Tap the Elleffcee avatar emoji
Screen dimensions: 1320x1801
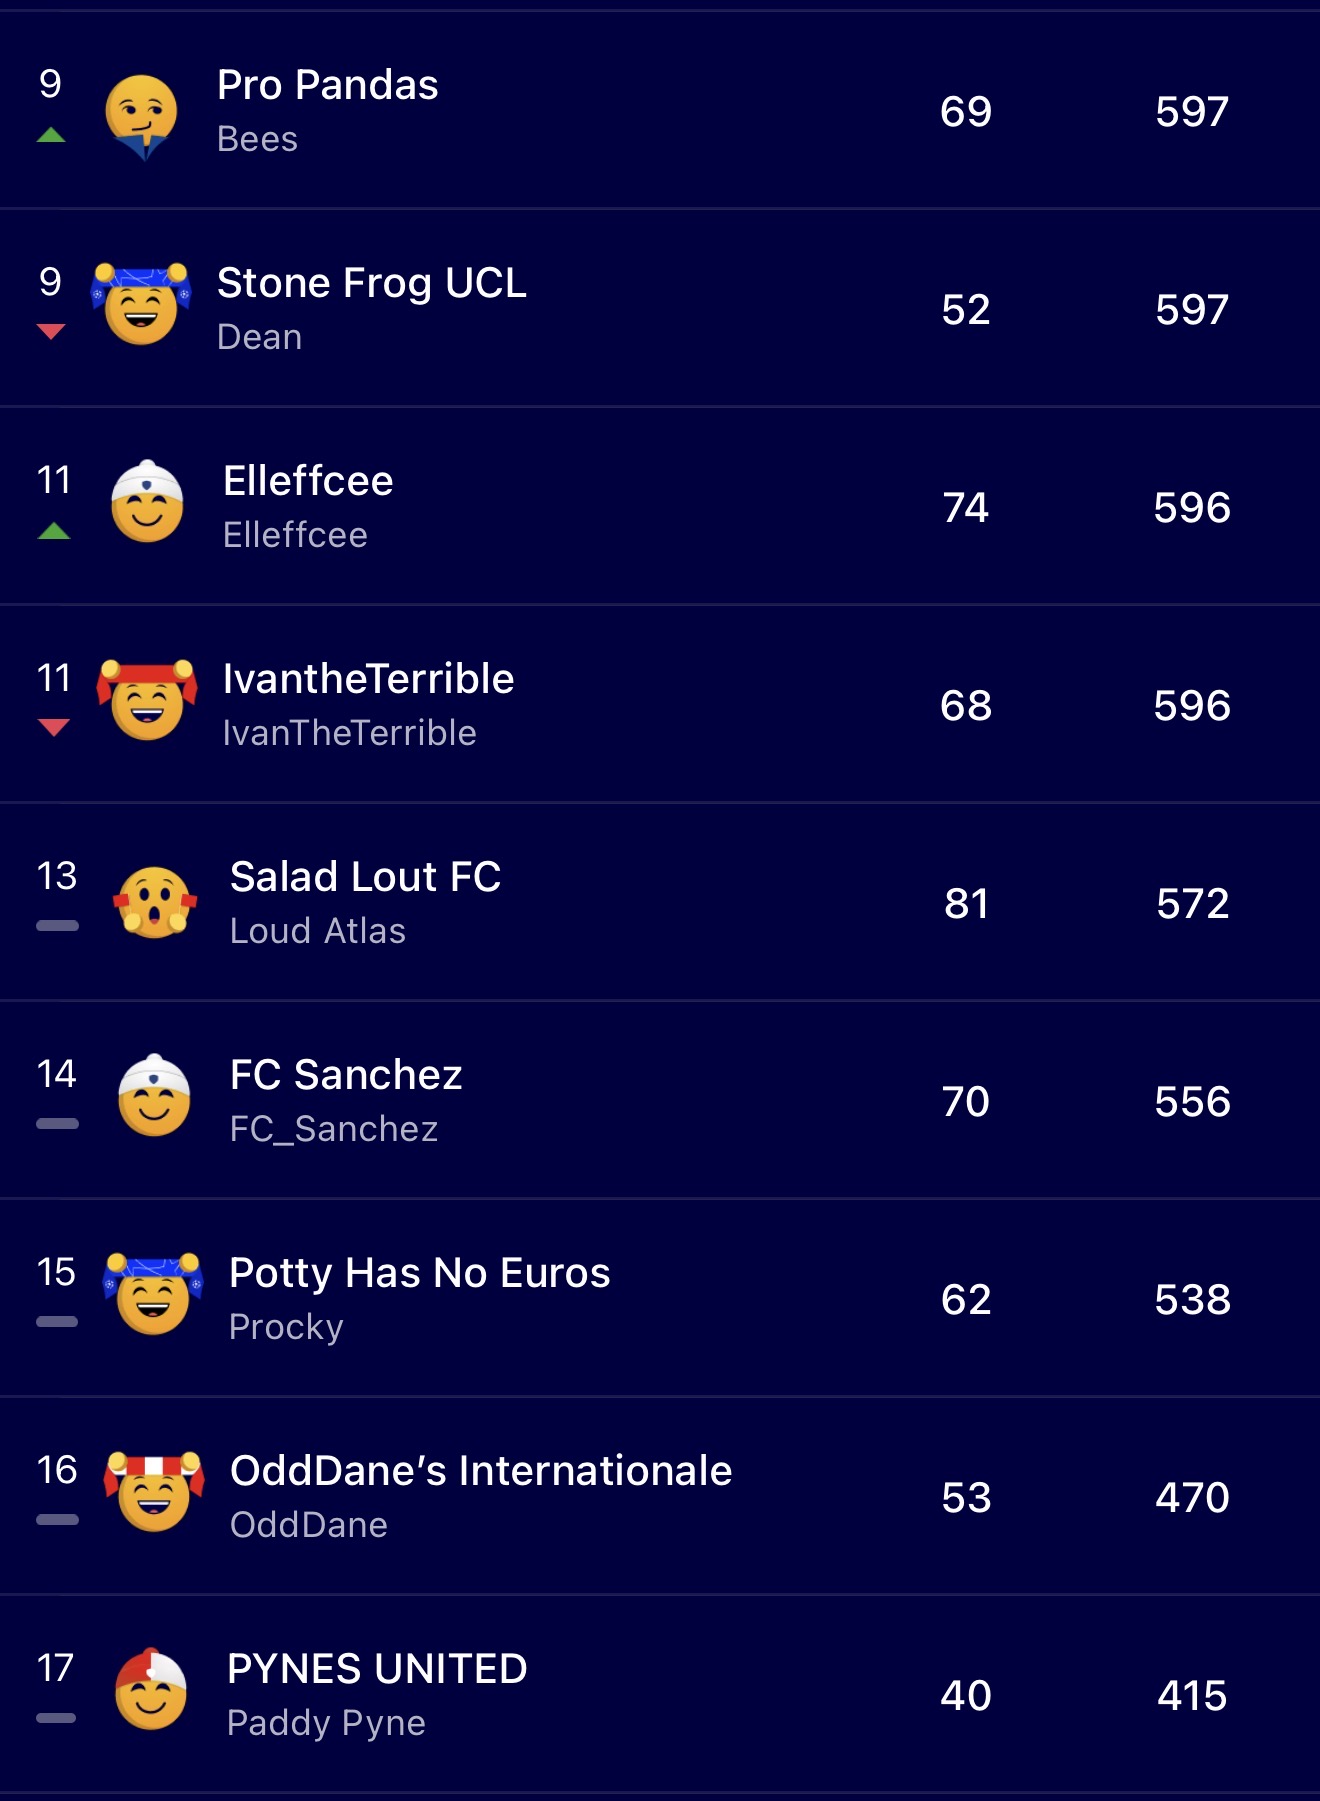tap(147, 502)
